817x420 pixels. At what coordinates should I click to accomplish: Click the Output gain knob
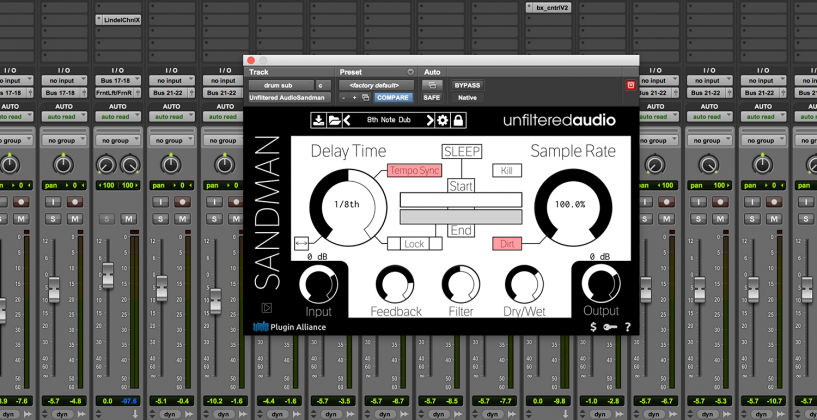point(601,284)
